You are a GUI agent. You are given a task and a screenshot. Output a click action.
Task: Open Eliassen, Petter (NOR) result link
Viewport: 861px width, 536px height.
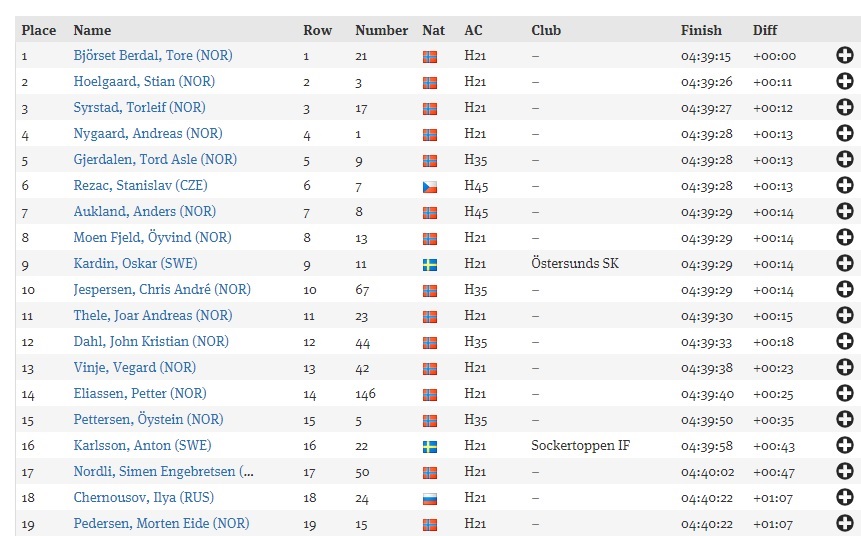(x=140, y=393)
